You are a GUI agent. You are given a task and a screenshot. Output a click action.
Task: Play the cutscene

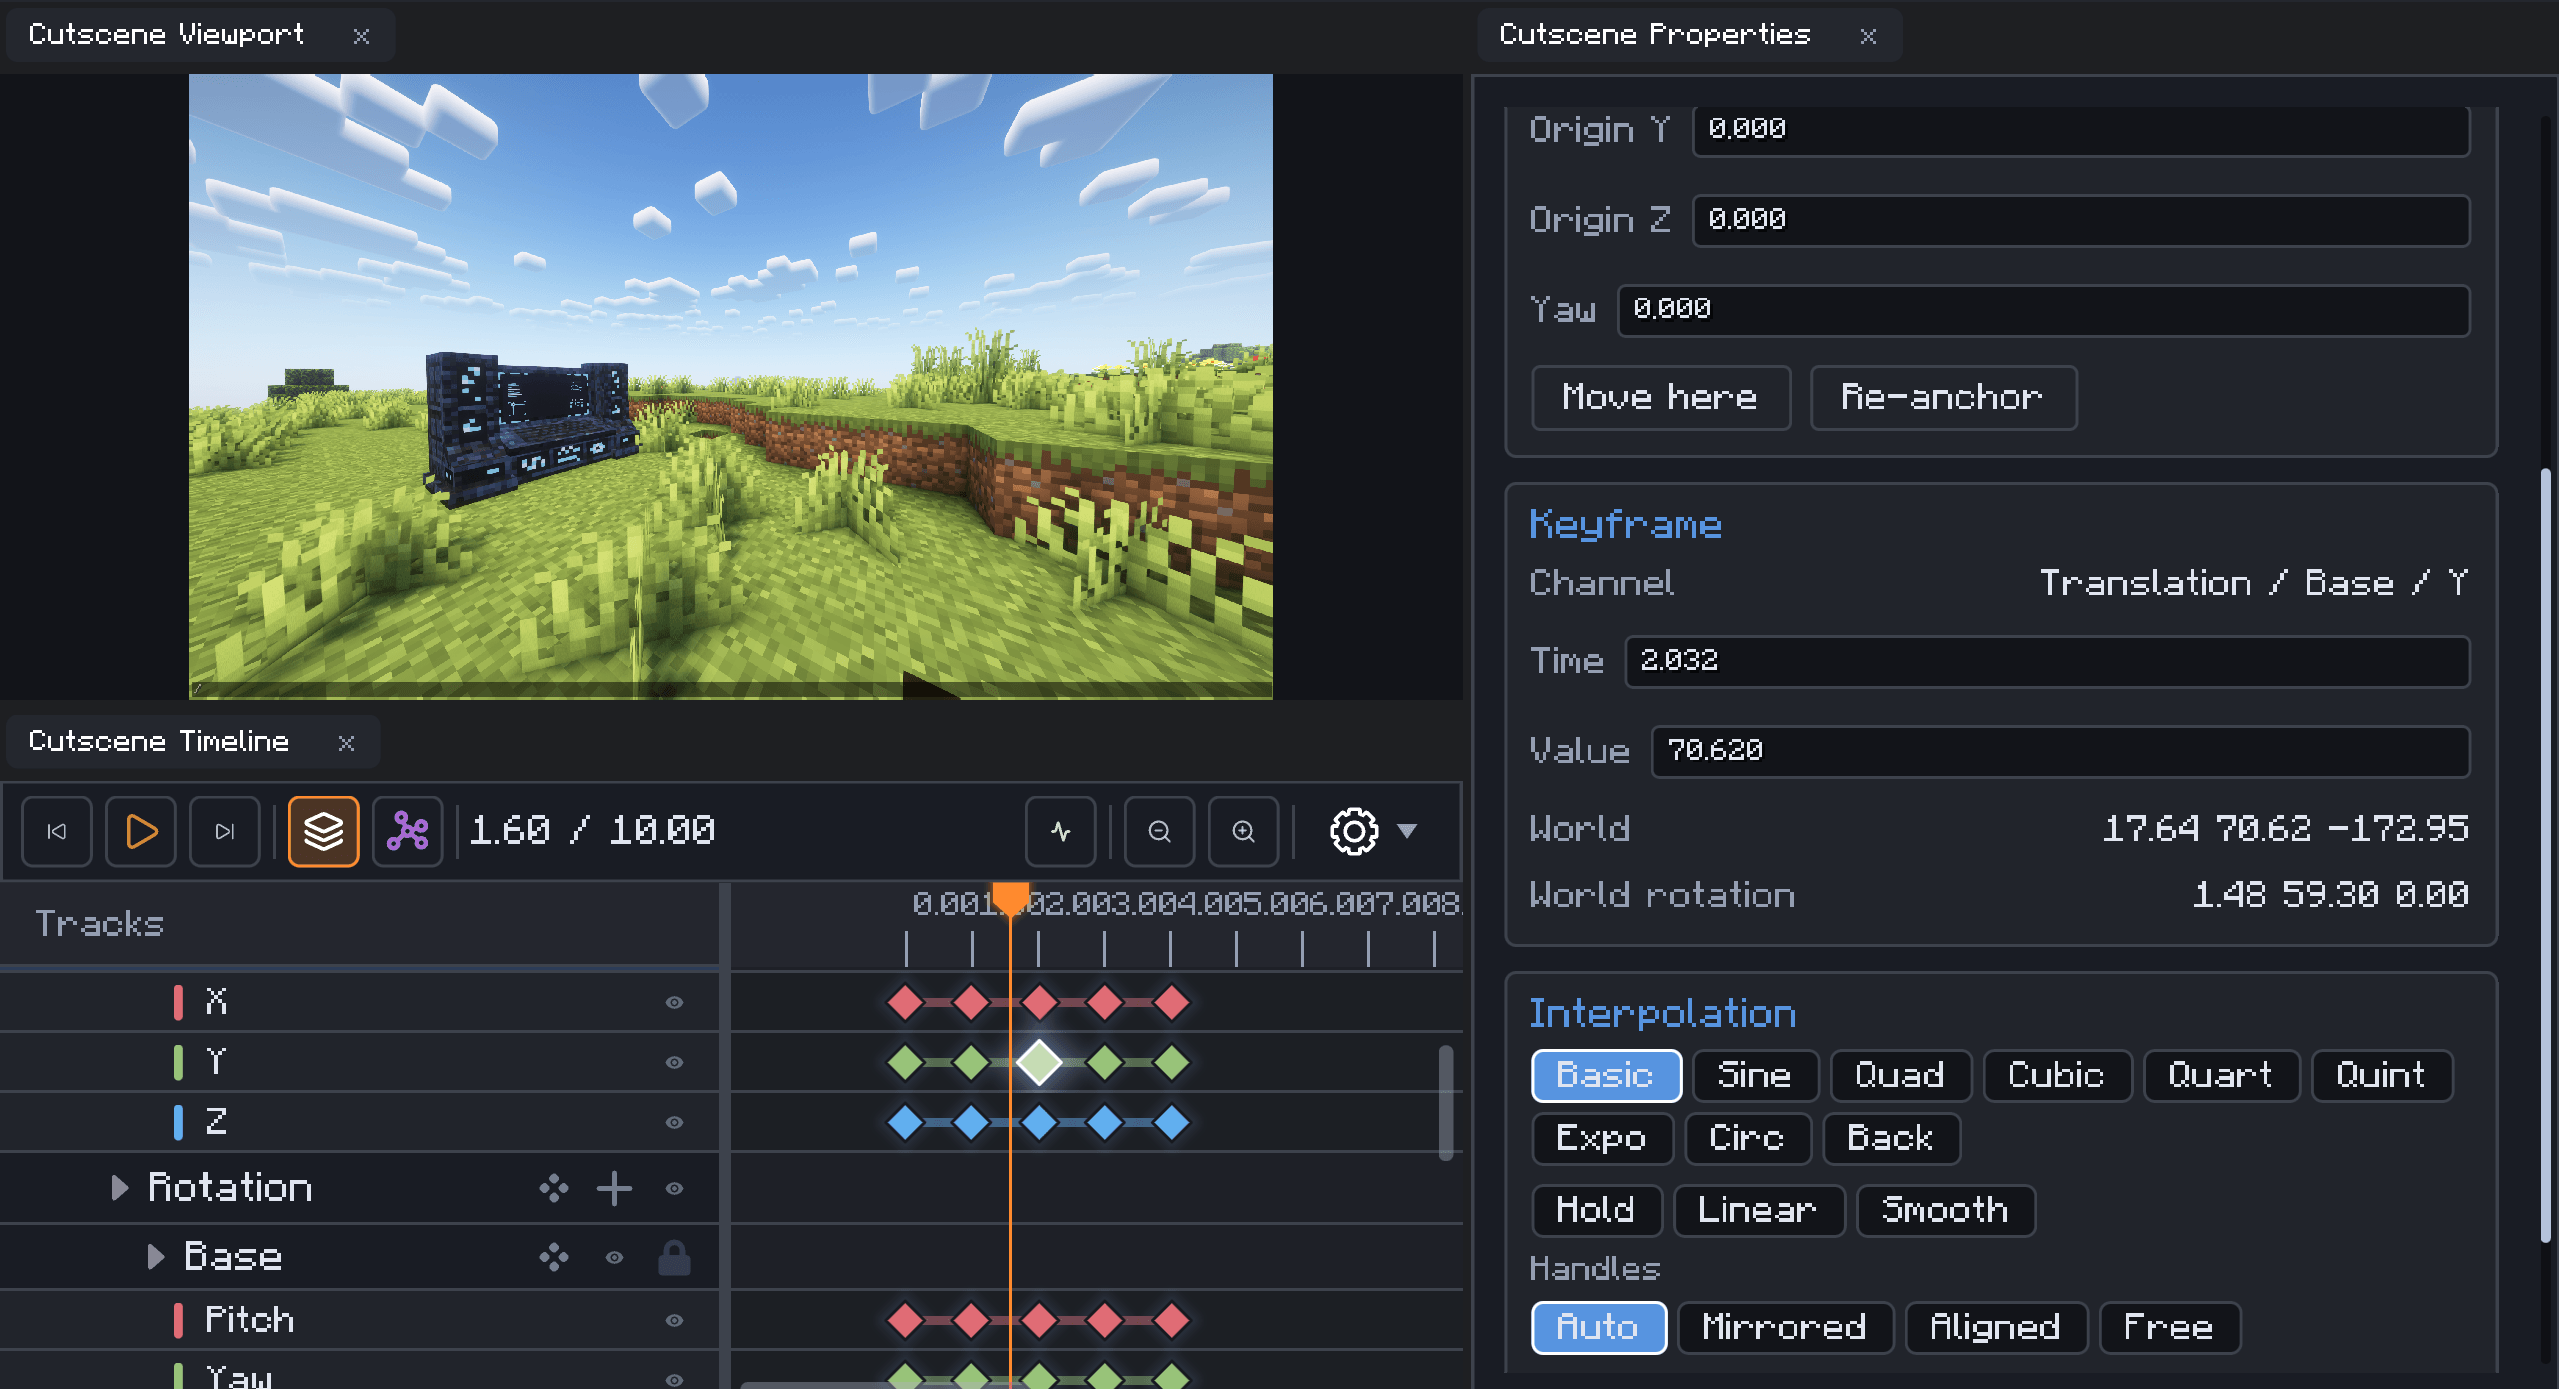(141, 831)
